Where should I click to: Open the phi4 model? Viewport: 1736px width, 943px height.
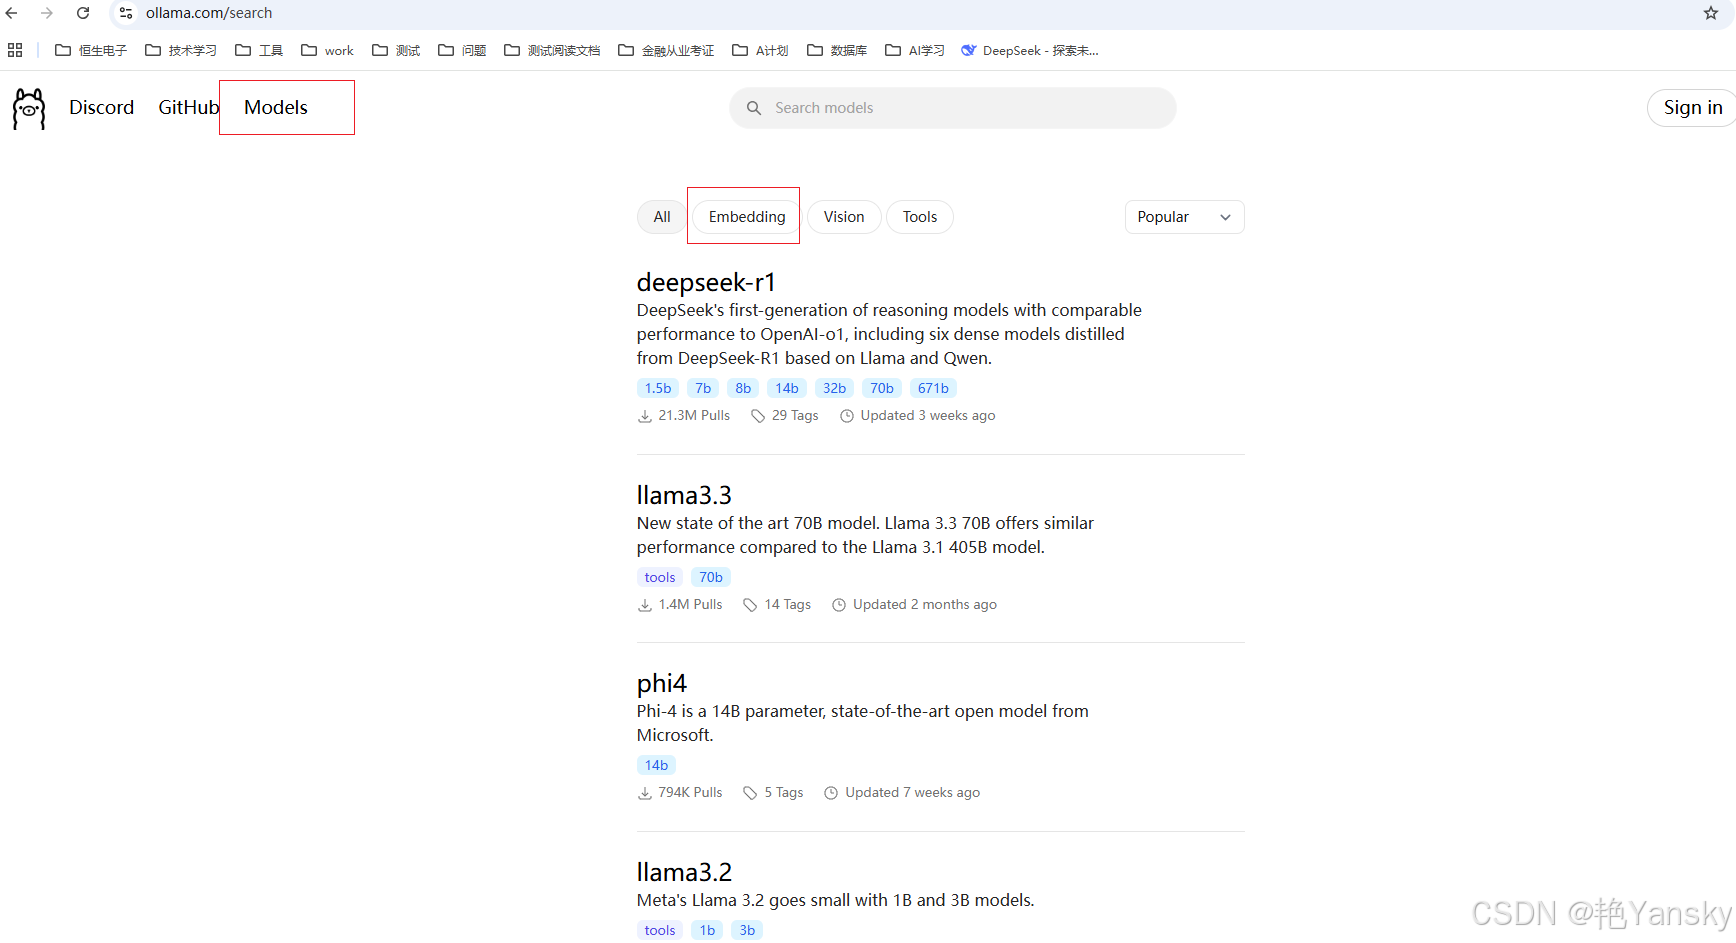click(x=662, y=683)
